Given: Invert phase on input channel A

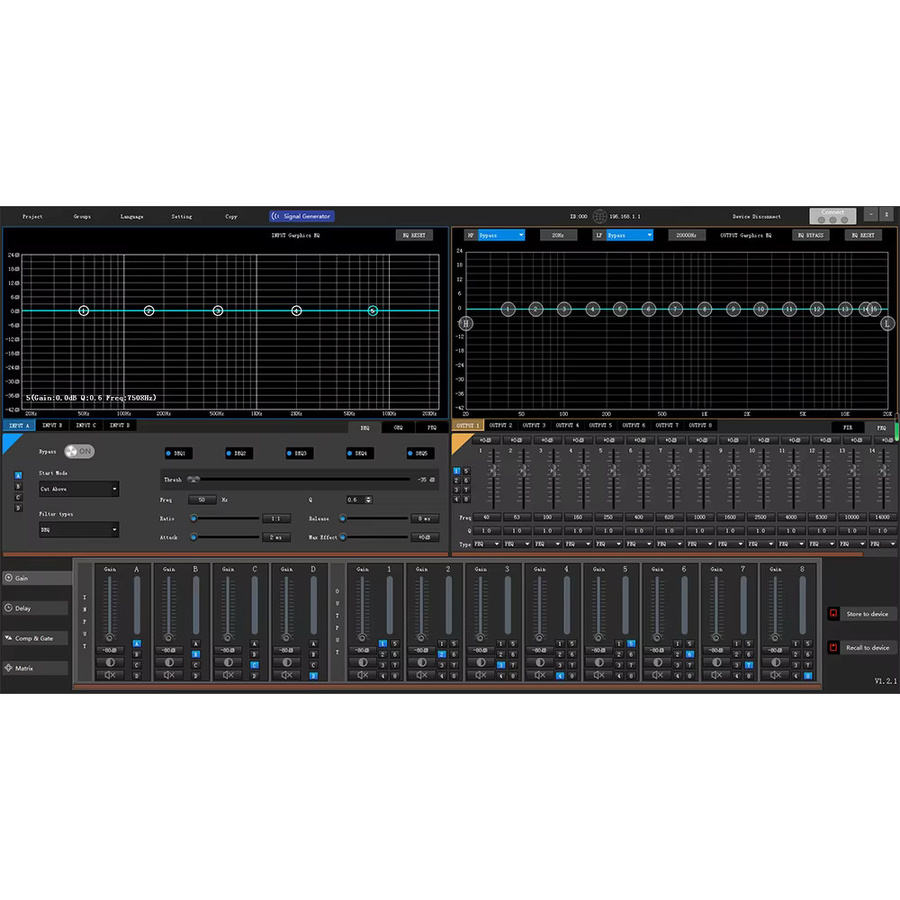Looking at the screenshot, I should 110,662.
